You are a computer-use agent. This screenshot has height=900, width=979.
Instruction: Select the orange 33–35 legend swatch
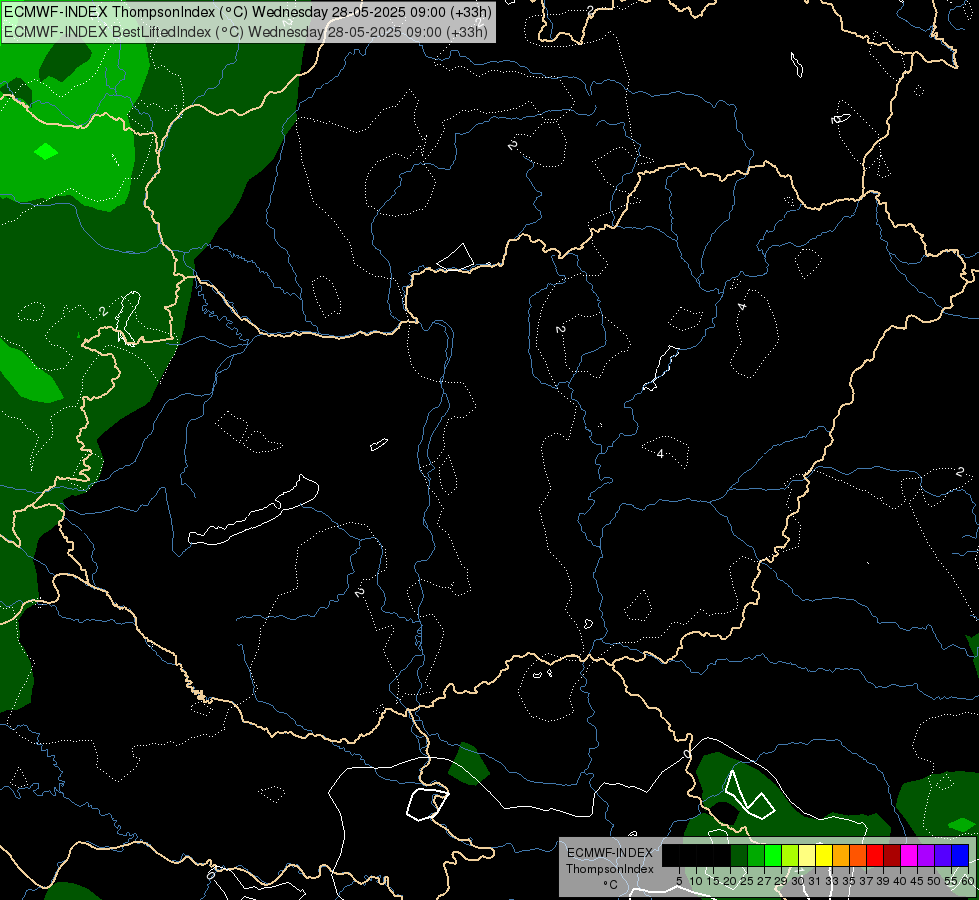pyautogui.click(x=841, y=855)
